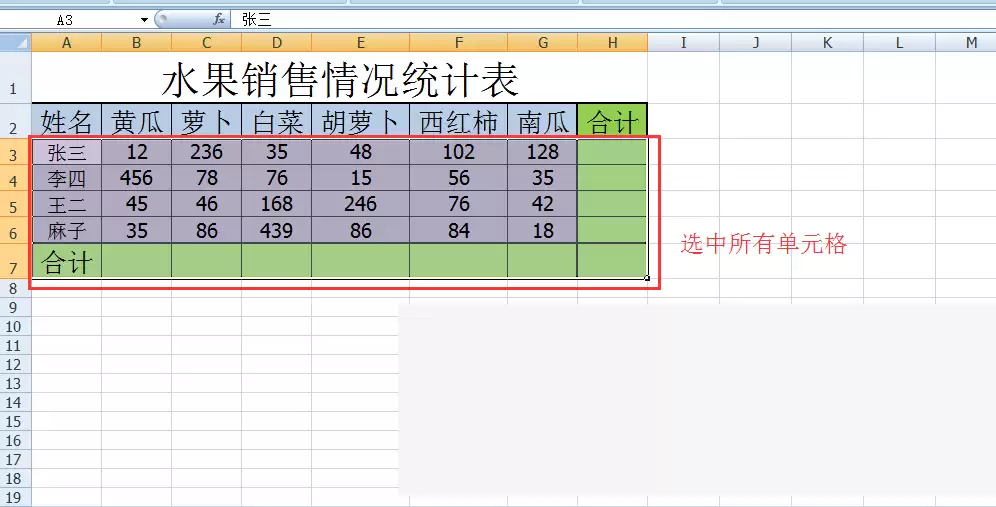Click the cell with value 456

[x=137, y=178]
